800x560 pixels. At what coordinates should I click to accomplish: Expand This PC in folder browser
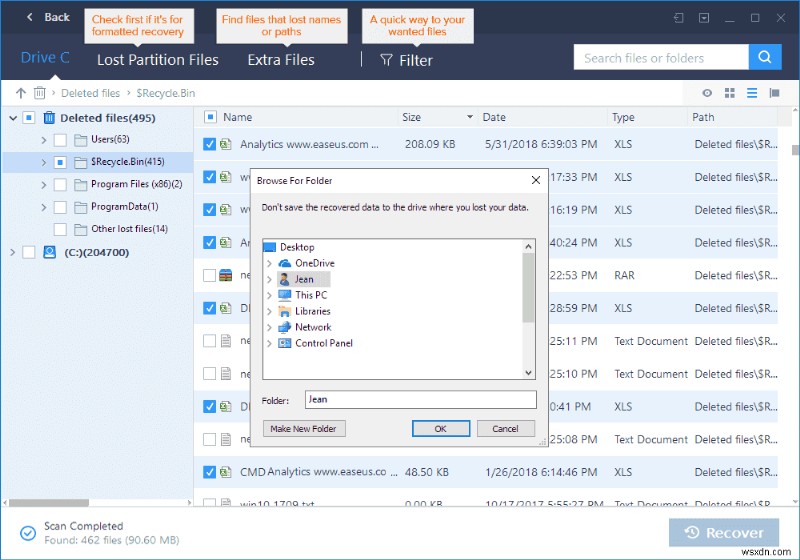[269, 295]
